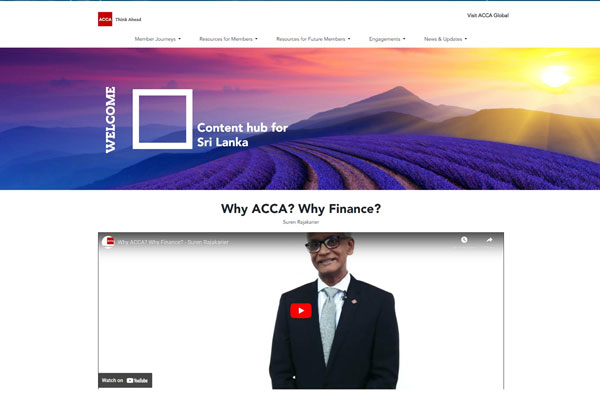Expand Resources for Future Members dropdown
Viewport: 600px width, 400px height.
click(x=313, y=39)
